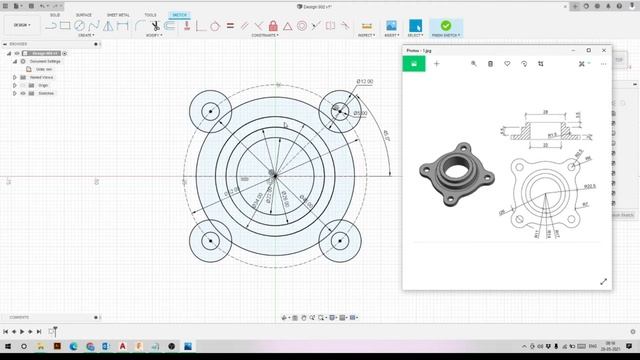The height and width of the screenshot is (360, 640).
Task: Select the Rectangle sketch tool
Action: tap(65, 26)
